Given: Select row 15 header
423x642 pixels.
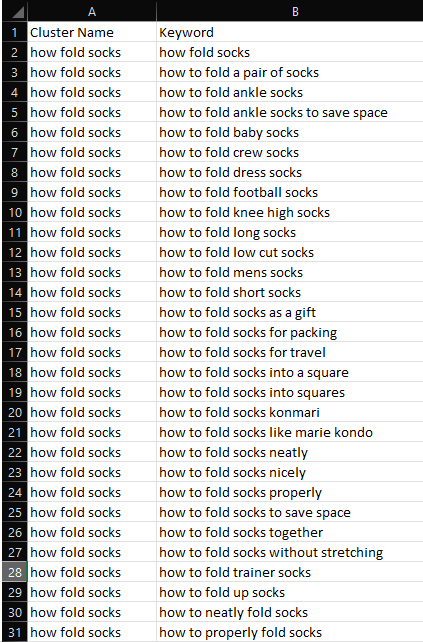Looking at the screenshot, I should pos(14,312).
